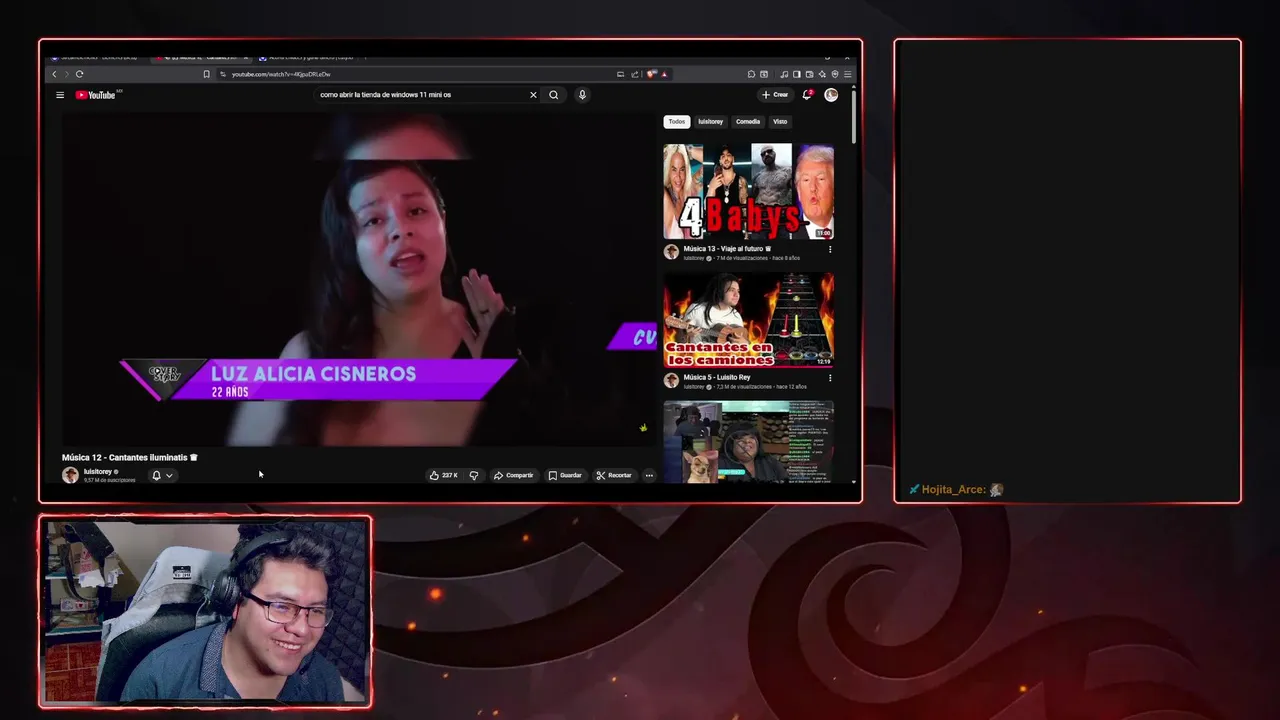Open the Brave Shields lion icon

652,74
